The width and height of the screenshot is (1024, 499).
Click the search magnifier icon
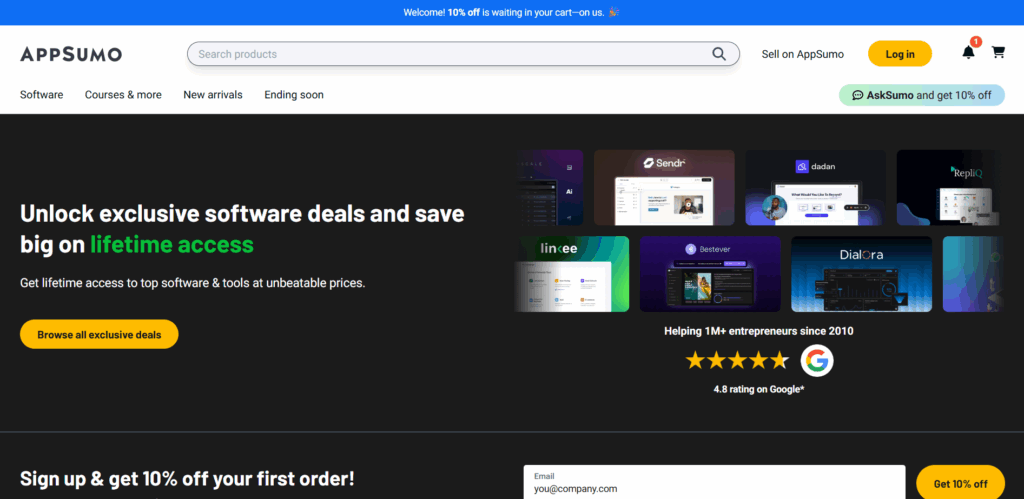click(x=719, y=54)
